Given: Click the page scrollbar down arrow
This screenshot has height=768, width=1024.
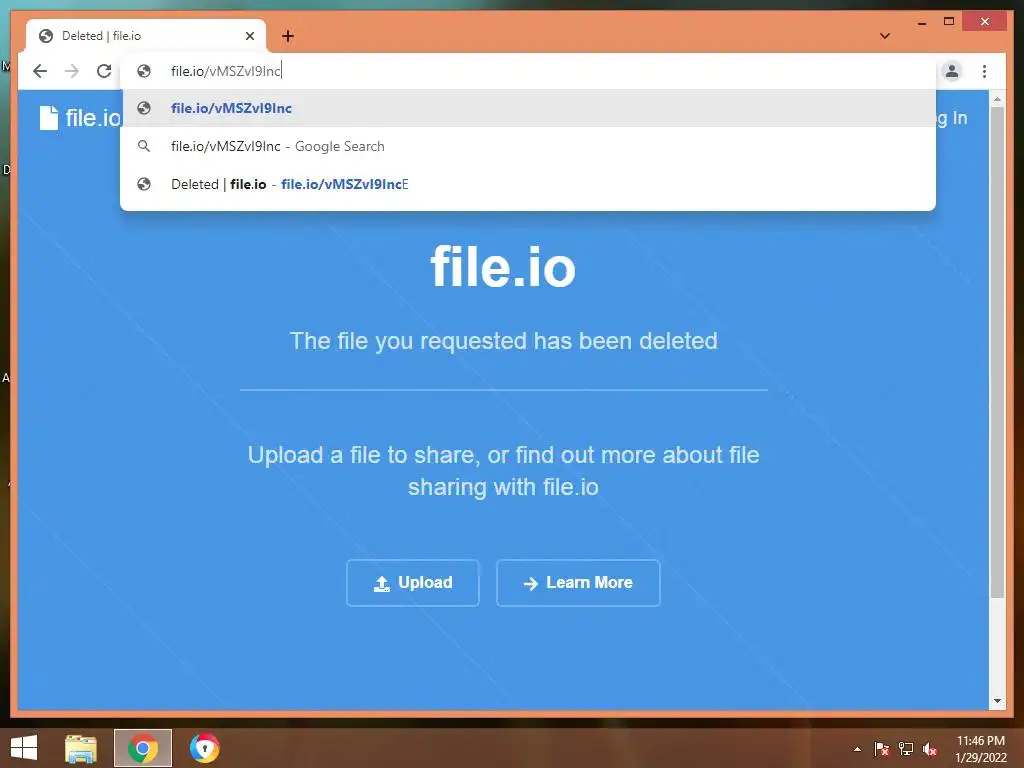Looking at the screenshot, I should tap(997, 701).
